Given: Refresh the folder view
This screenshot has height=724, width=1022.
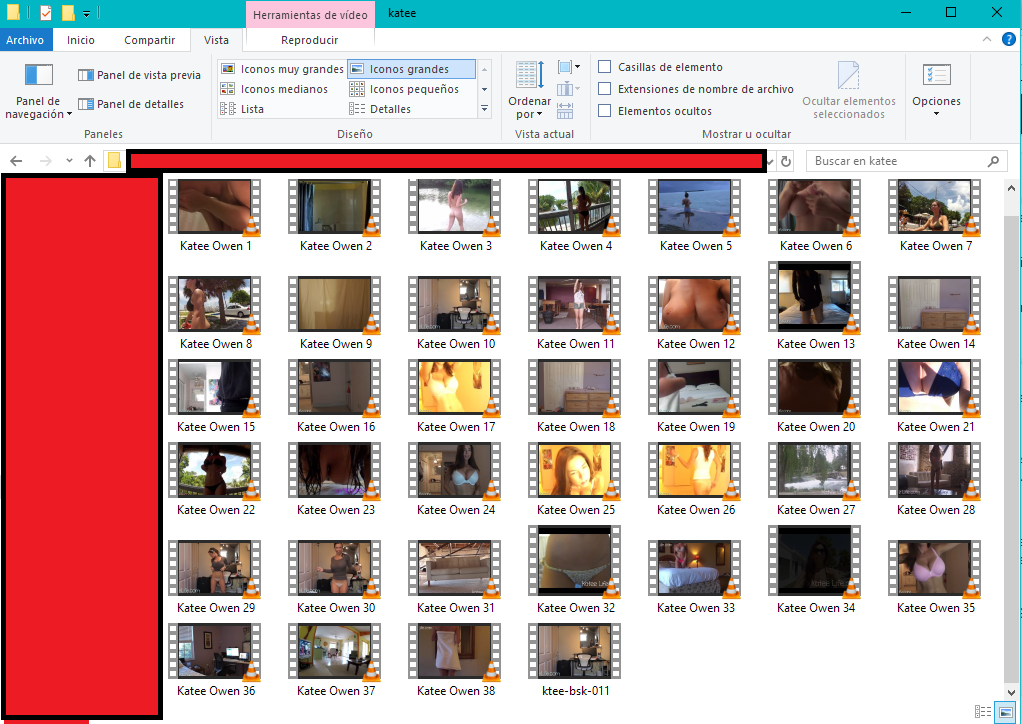Looking at the screenshot, I should tap(786, 161).
